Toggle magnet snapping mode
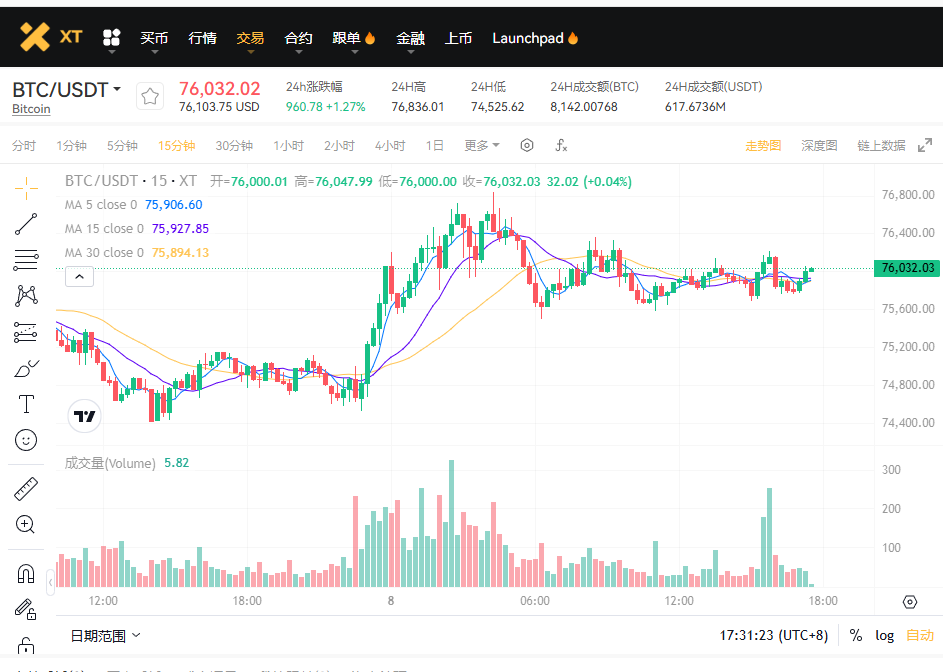The width and height of the screenshot is (943, 672). pyautogui.click(x=26, y=574)
